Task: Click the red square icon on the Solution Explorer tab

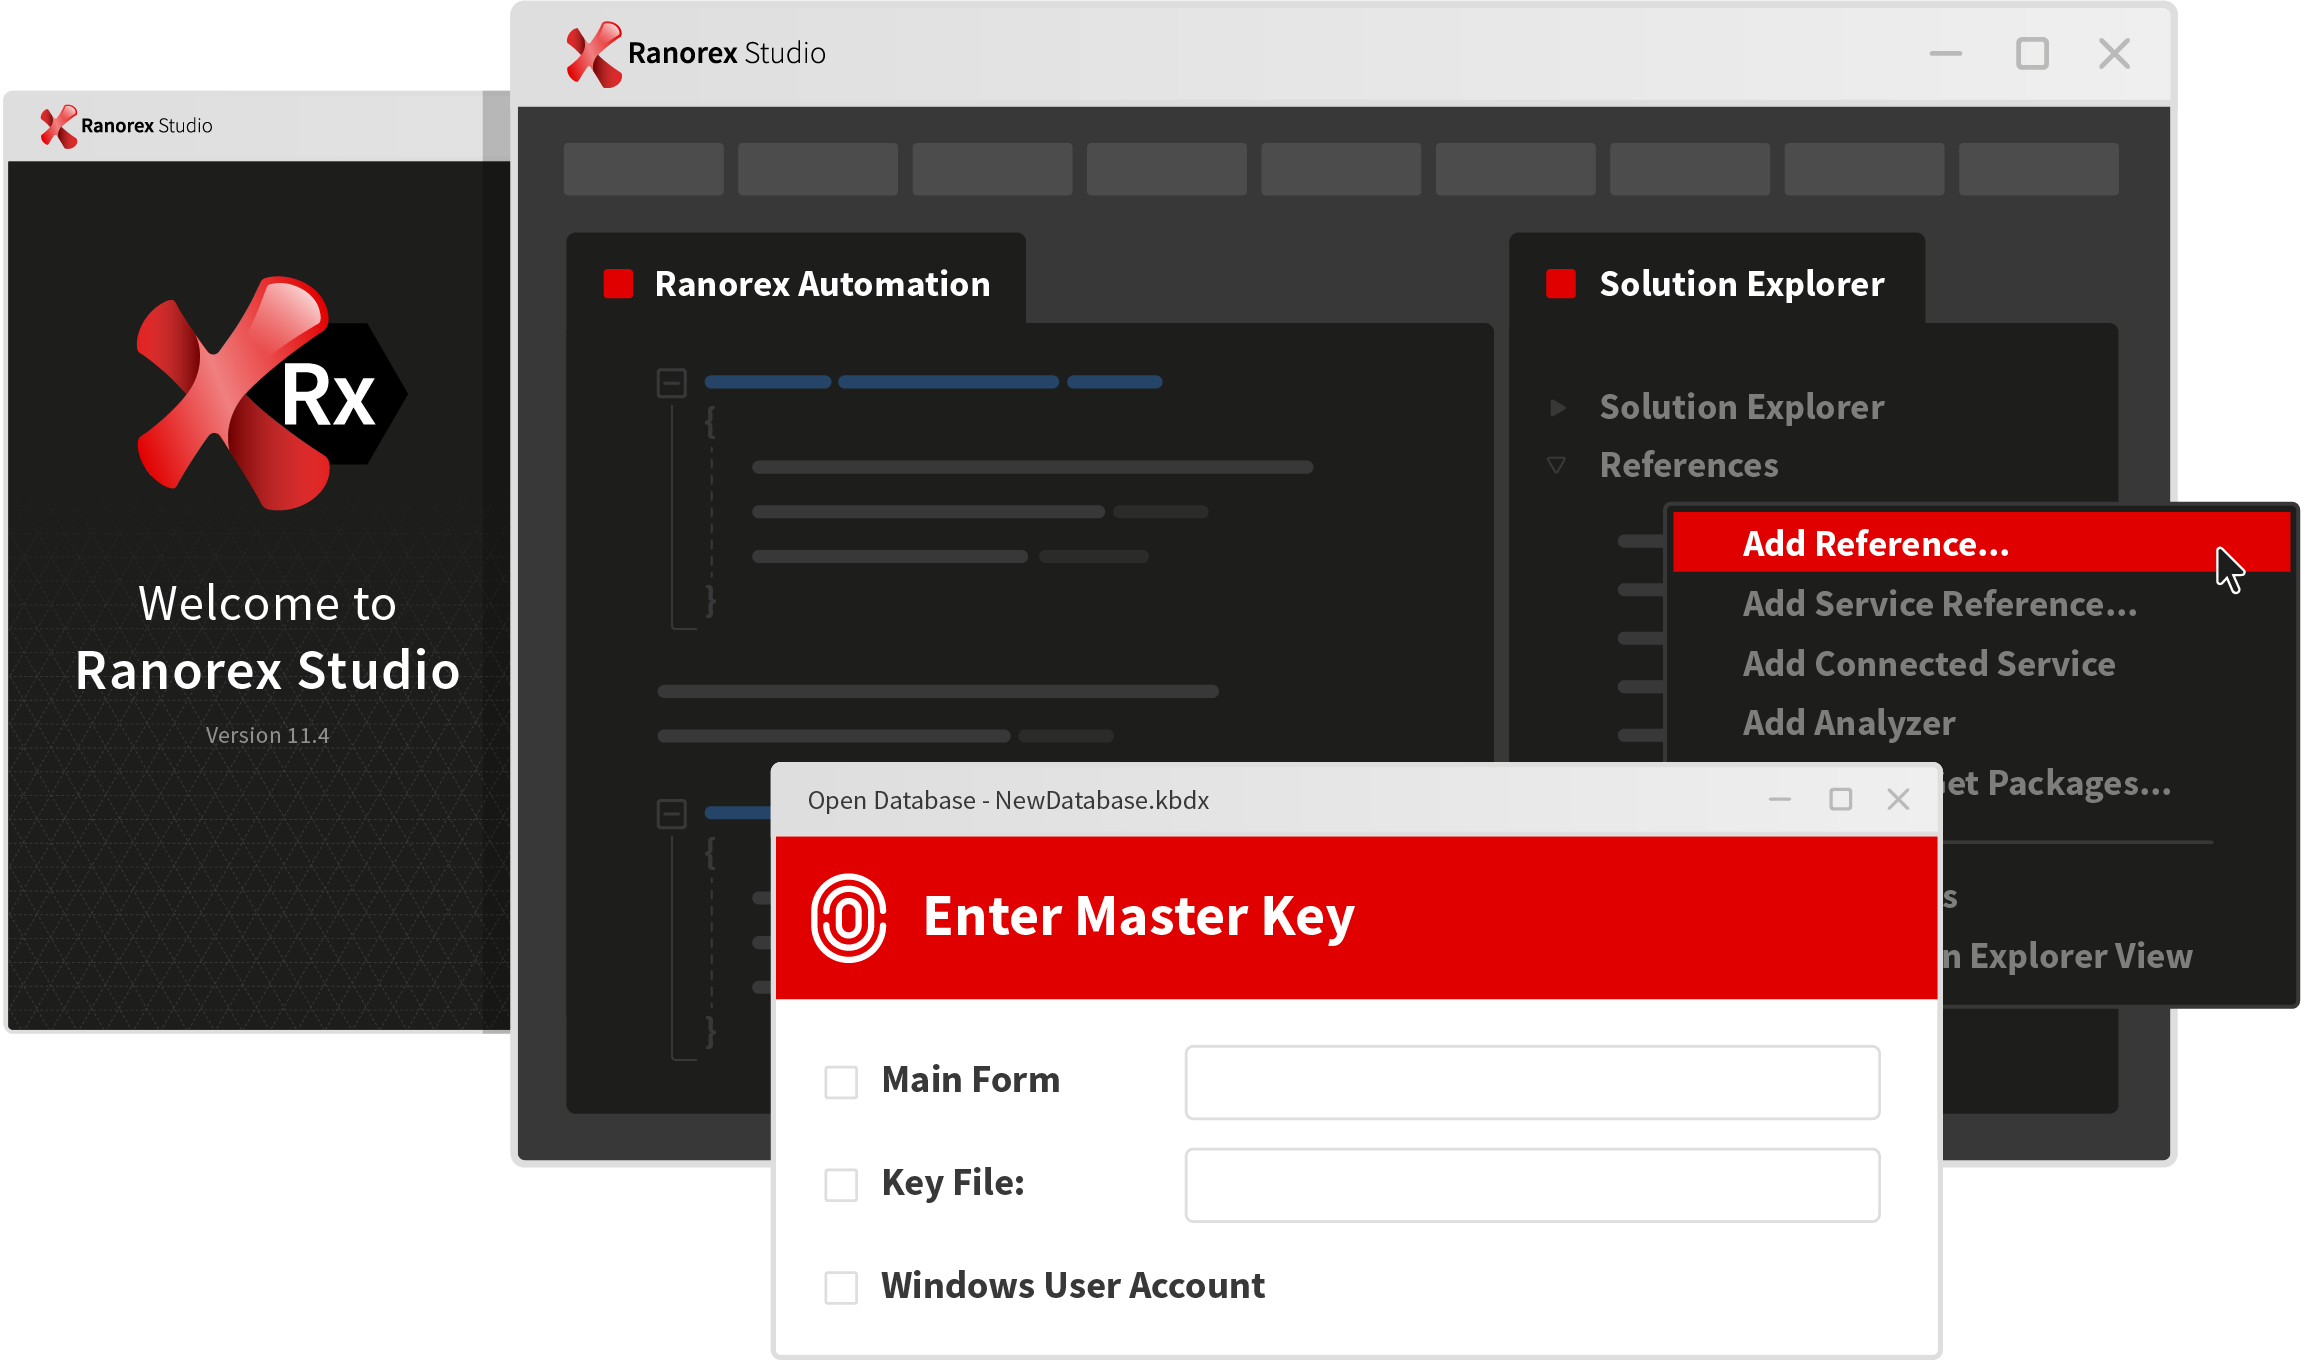Action: coord(1561,284)
